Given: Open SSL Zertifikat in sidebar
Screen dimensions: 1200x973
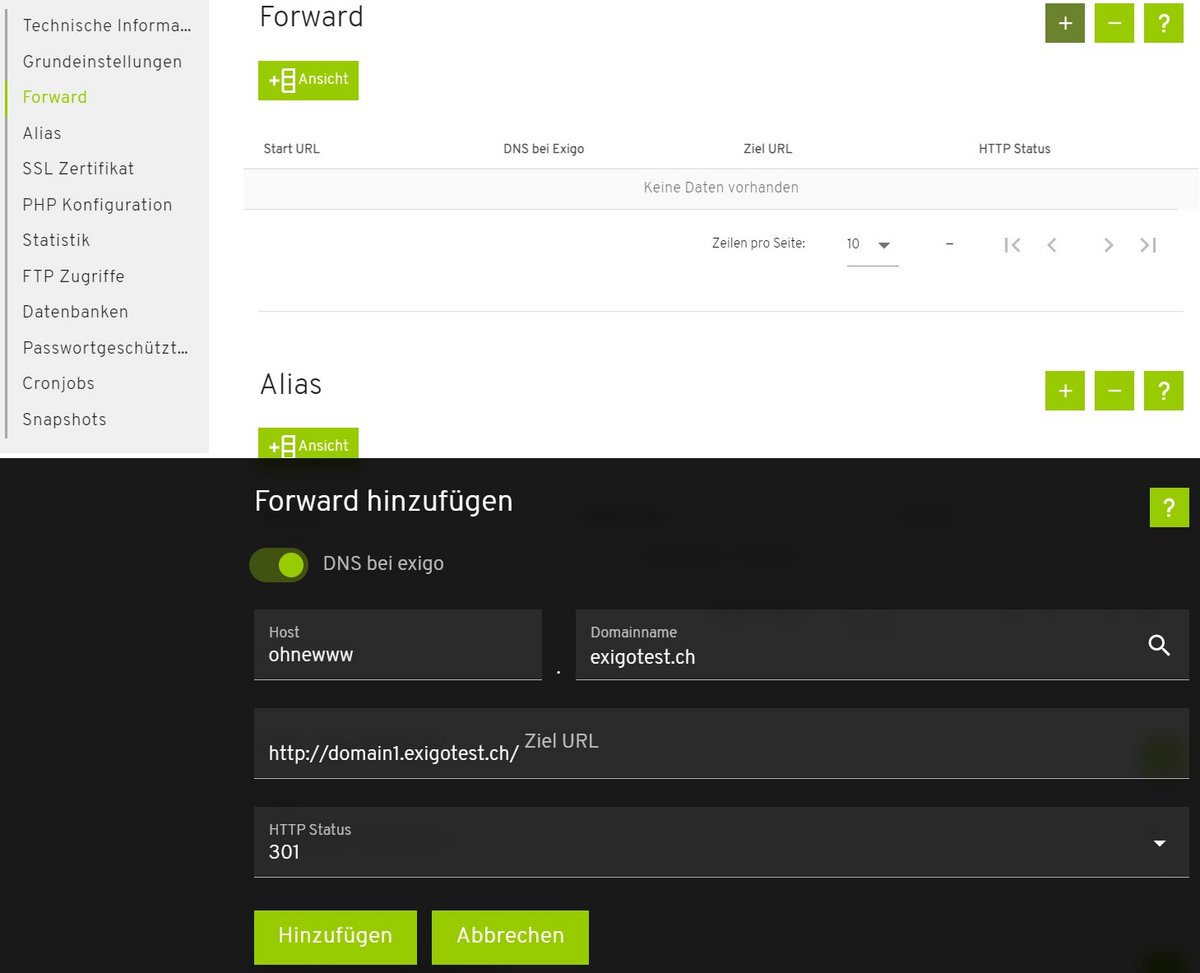Looking at the screenshot, I should tap(78, 169).
